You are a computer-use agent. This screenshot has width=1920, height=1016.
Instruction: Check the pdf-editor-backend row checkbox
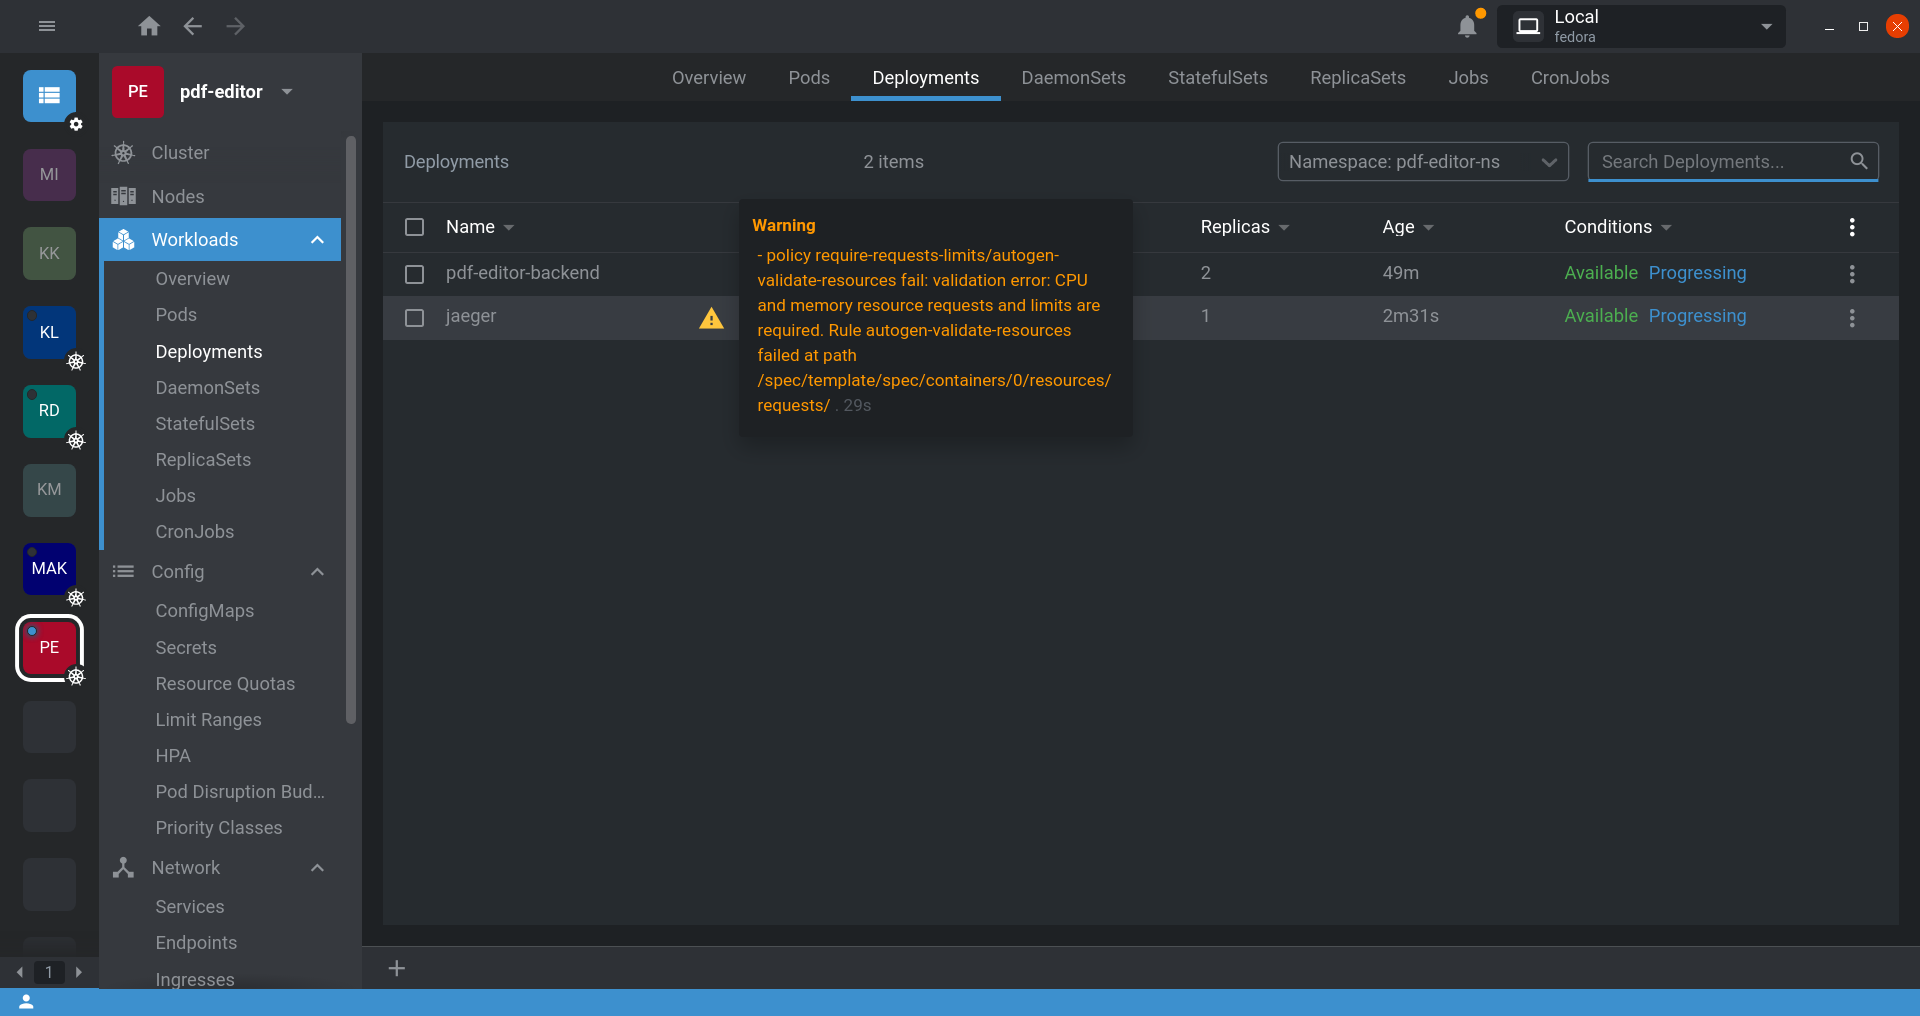click(414, 274)
